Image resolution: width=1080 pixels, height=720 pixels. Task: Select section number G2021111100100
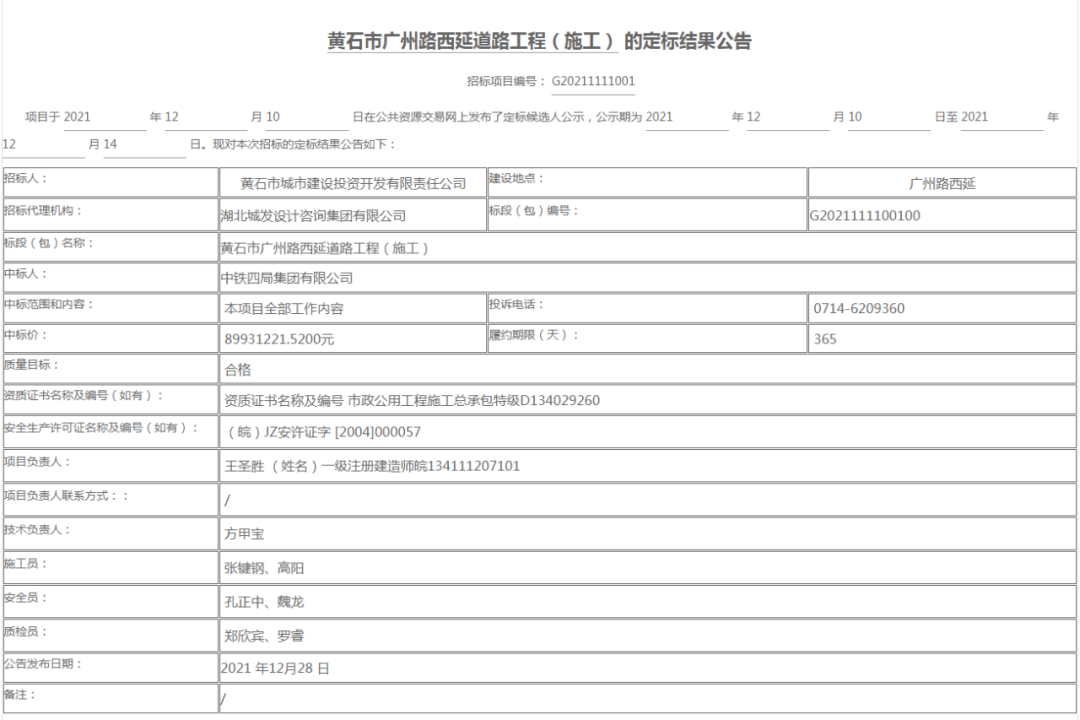click(865, 216)
